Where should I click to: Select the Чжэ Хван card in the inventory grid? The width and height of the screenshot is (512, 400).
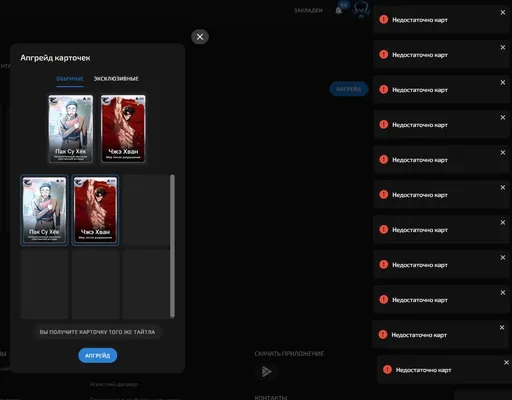[x=95, y=210]
